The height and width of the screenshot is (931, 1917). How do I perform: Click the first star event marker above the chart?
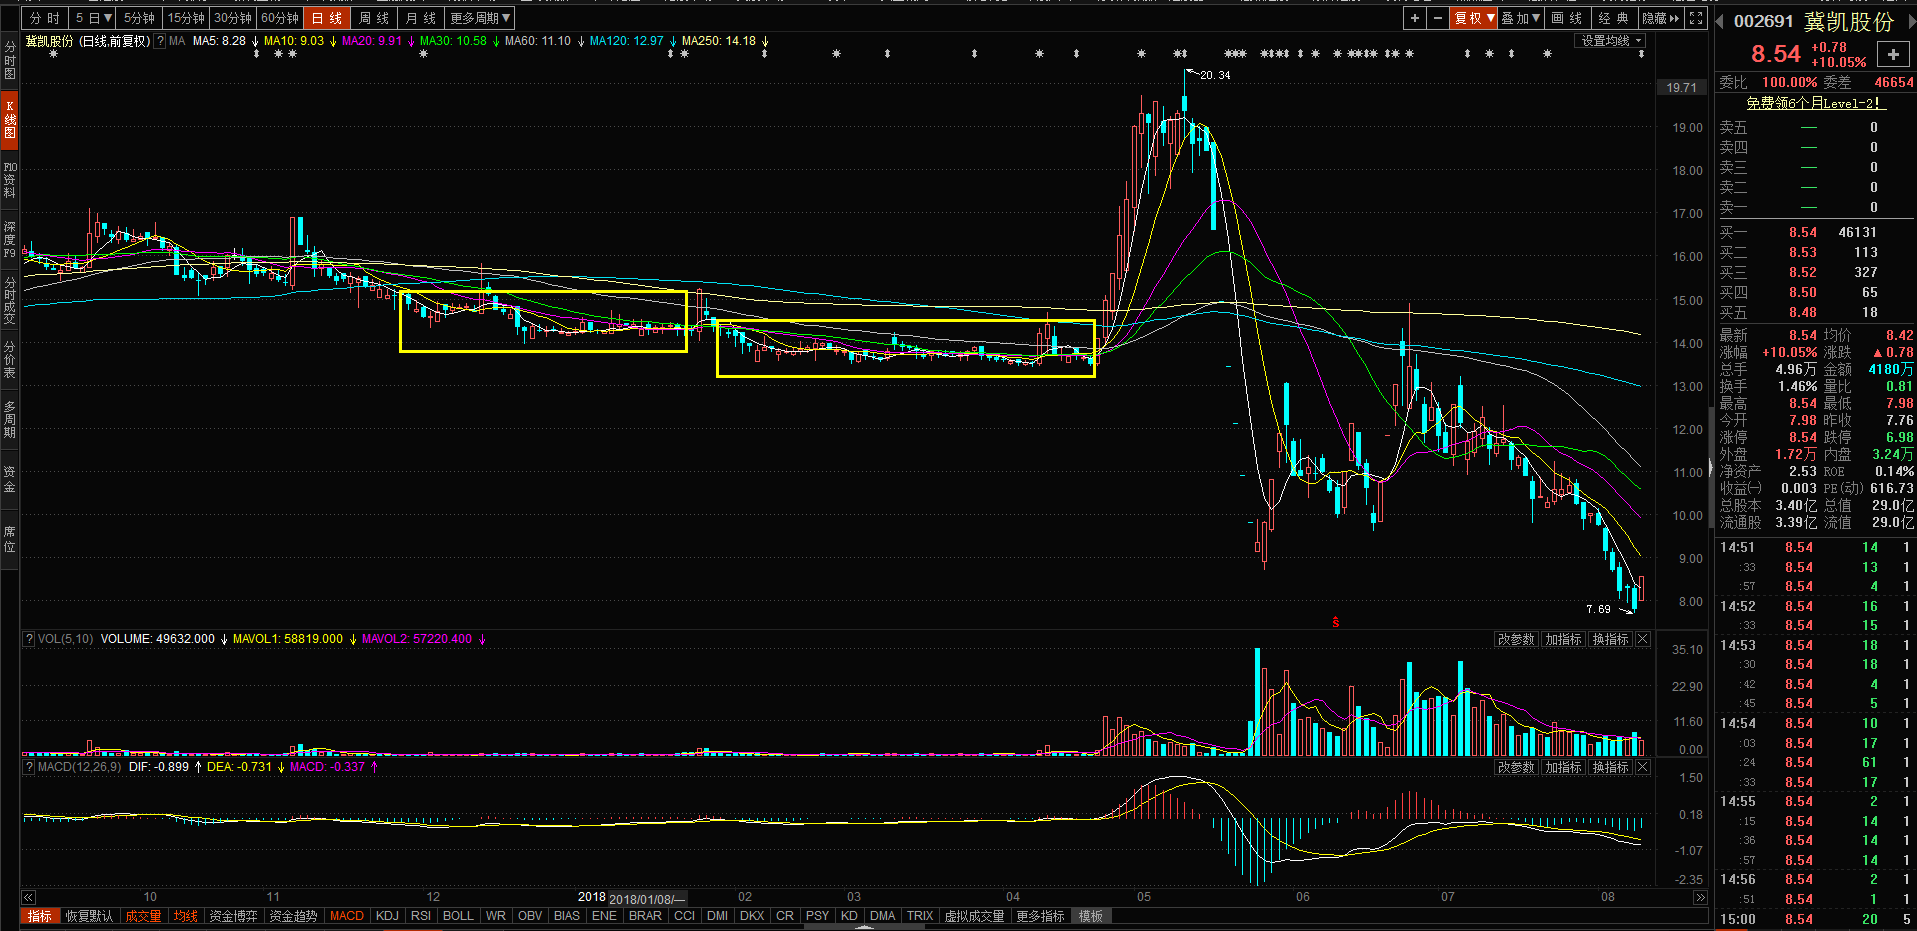pos(53,54)
